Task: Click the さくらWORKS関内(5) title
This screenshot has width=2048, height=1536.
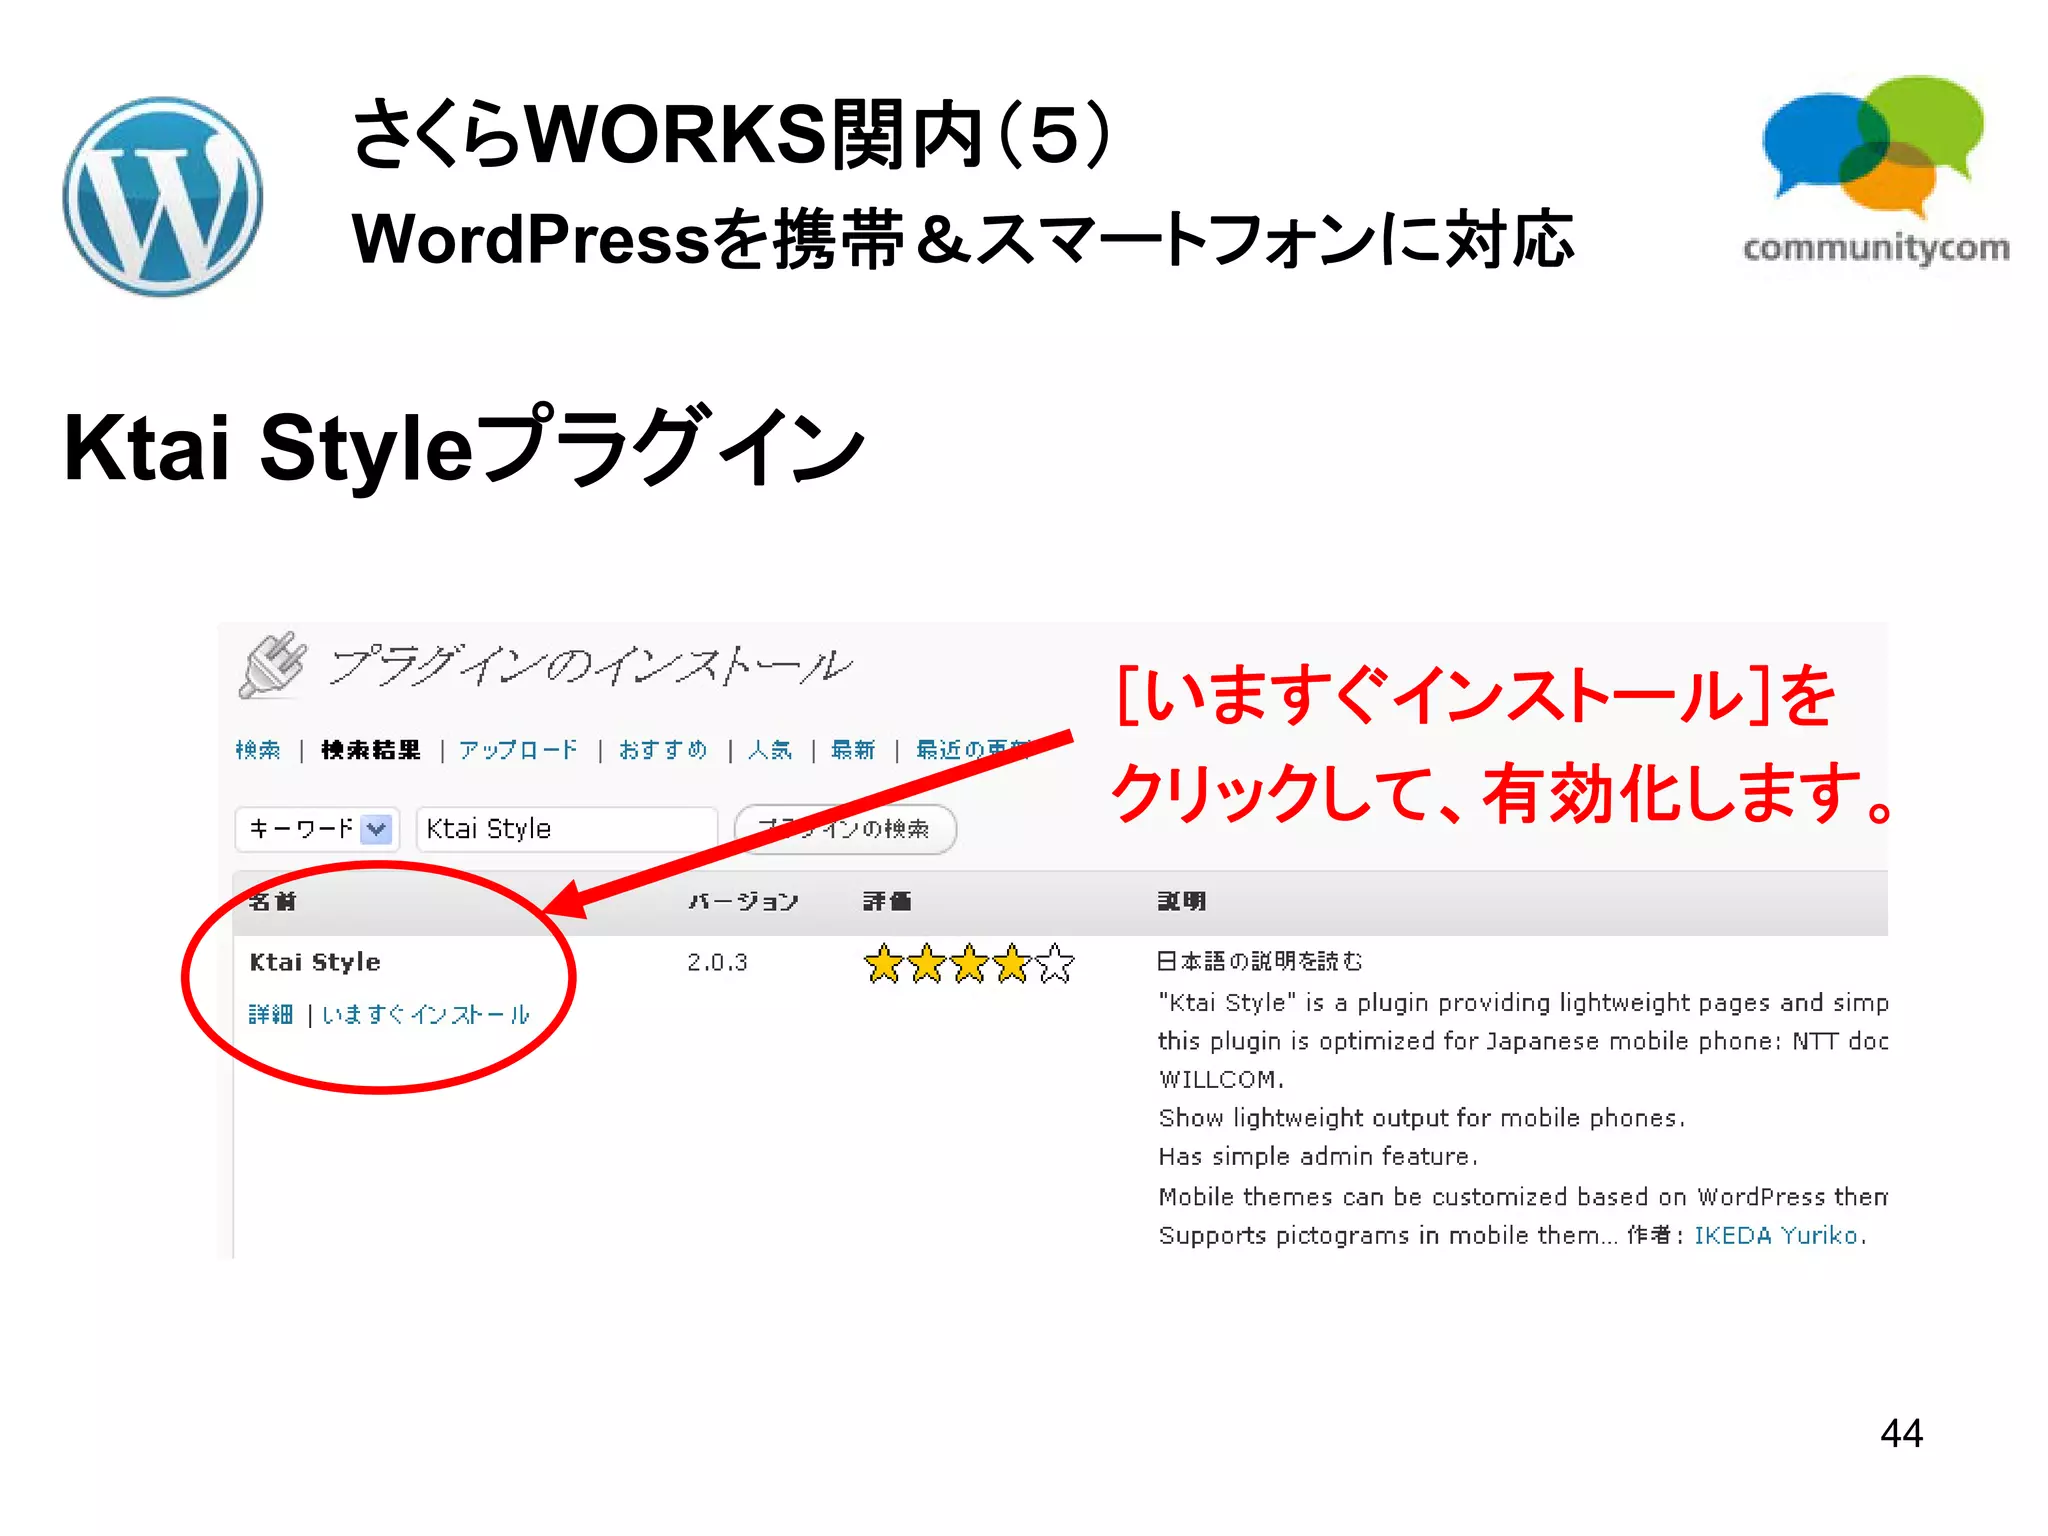Action: pos(731,134)
